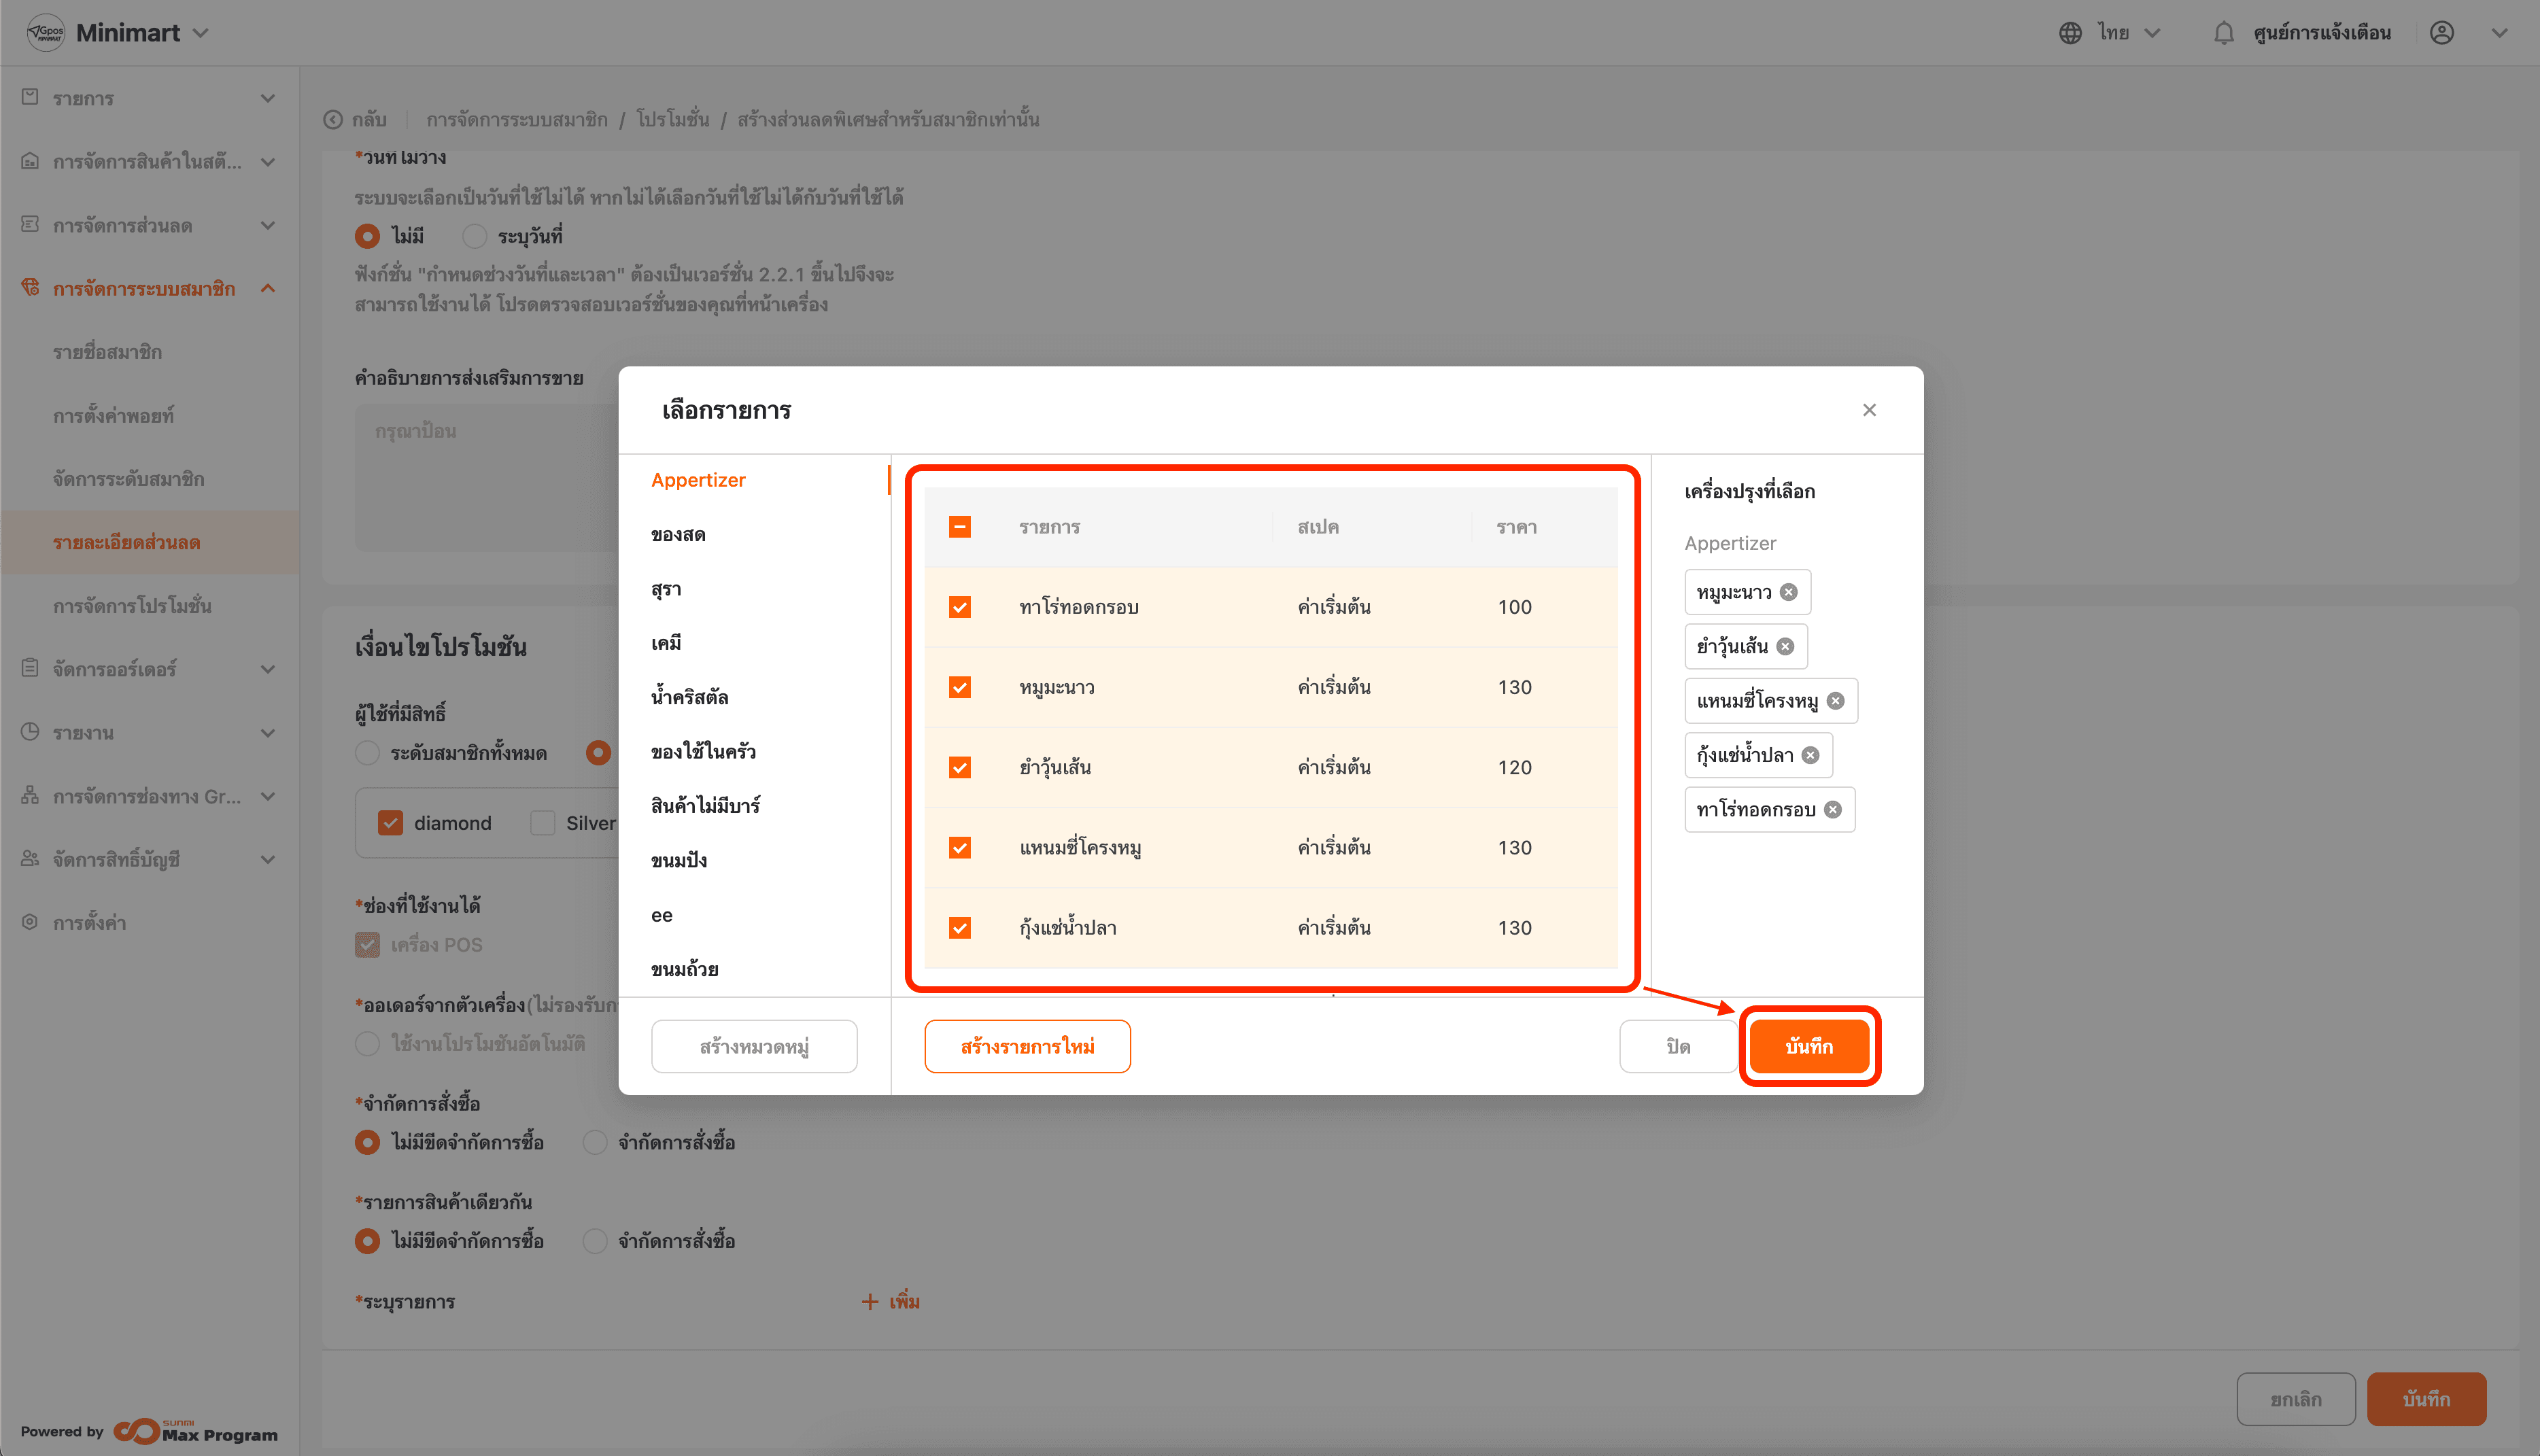Click the สร้างรายการใหม่ button
Image resolution: width=2540 pixels, height=1456 pixels.
tap(1027, 1046)
